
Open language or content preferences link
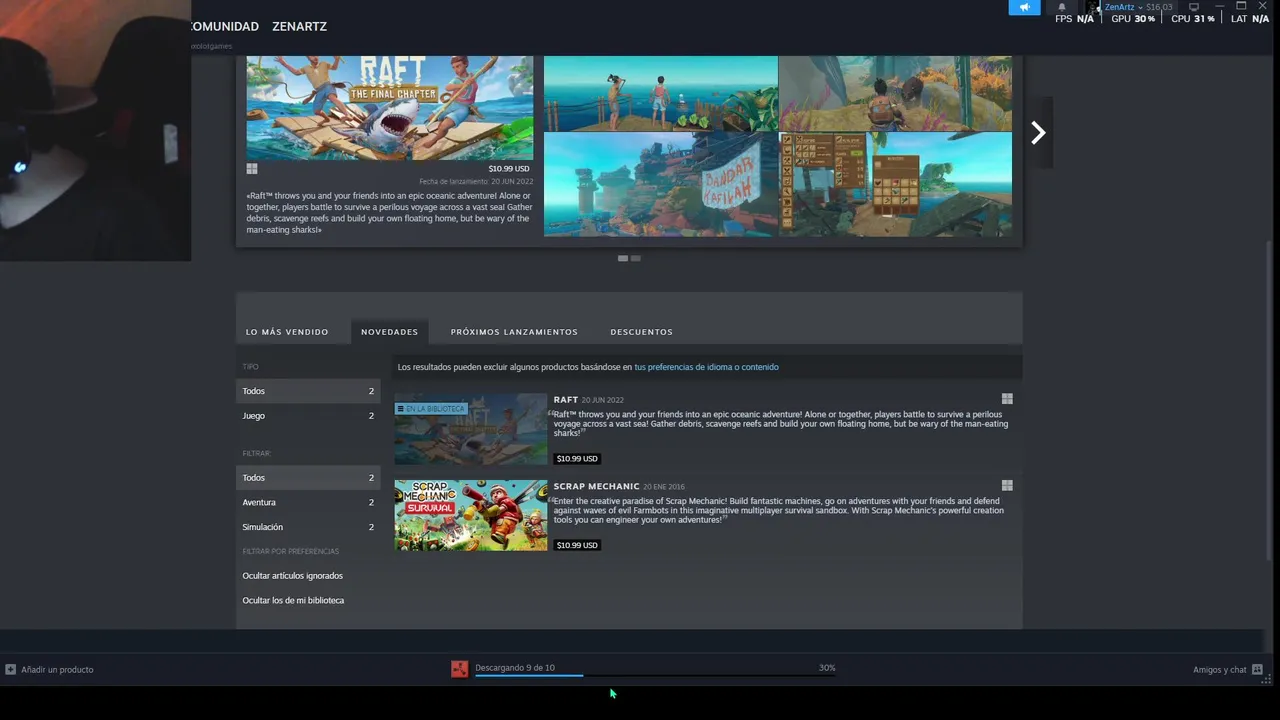click(706, 367)
